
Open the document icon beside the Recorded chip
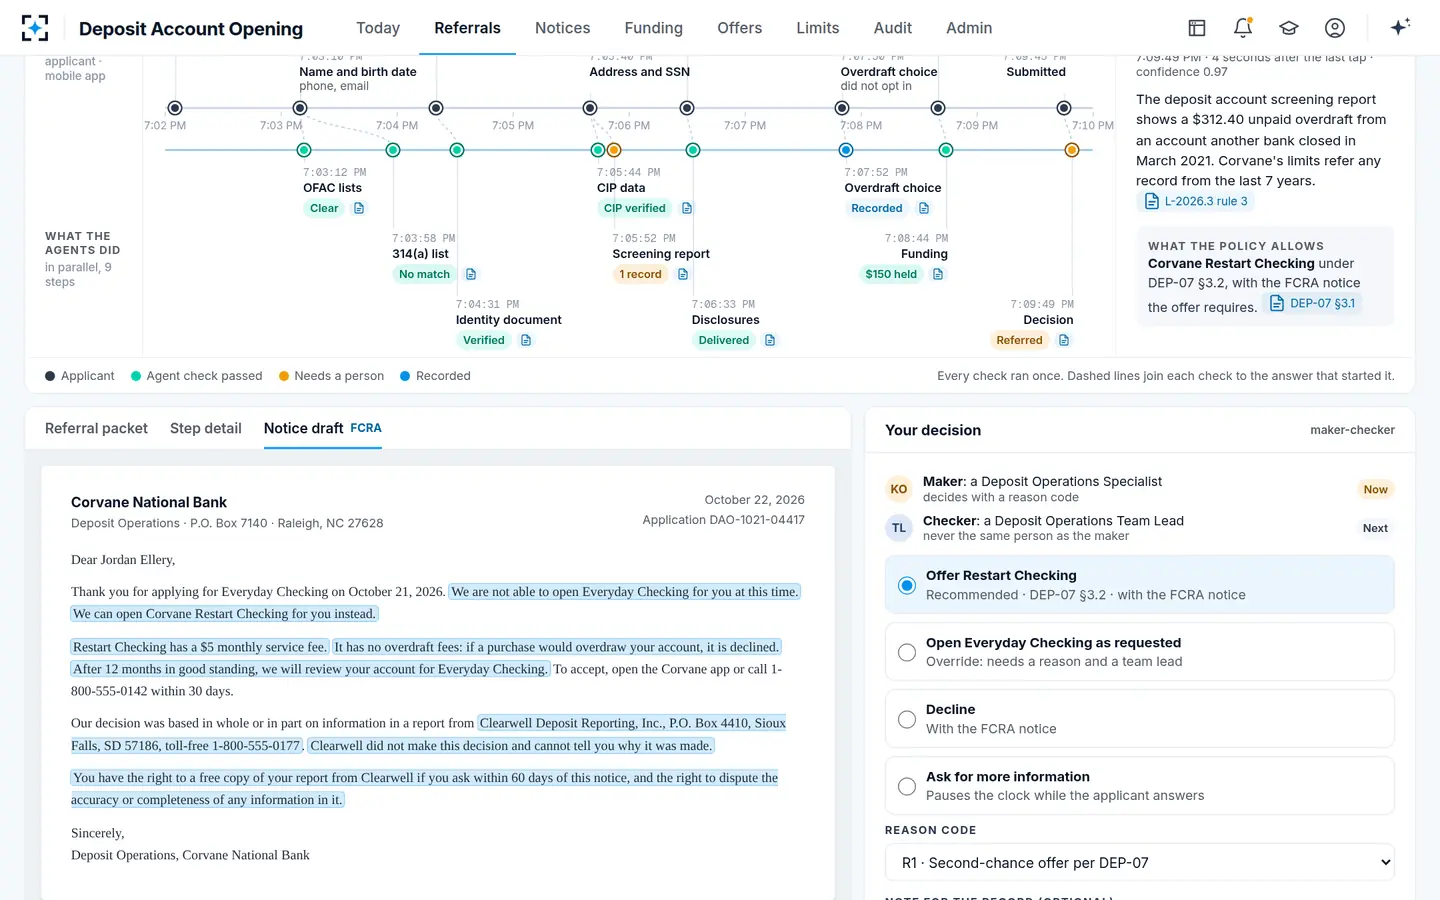[x=924, y=208]
